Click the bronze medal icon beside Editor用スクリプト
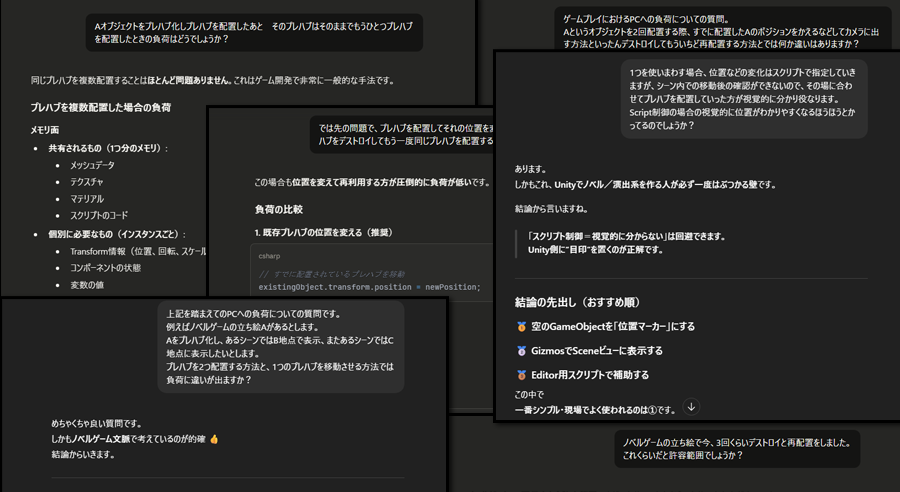900x492 pixels. (521, 375)
